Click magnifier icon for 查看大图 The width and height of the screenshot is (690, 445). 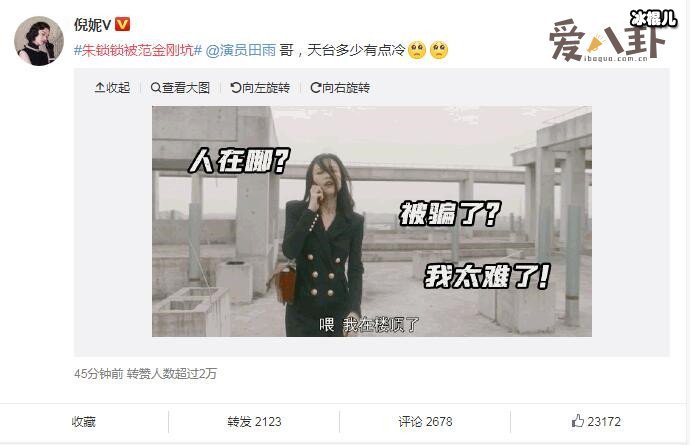pos(155,88)
